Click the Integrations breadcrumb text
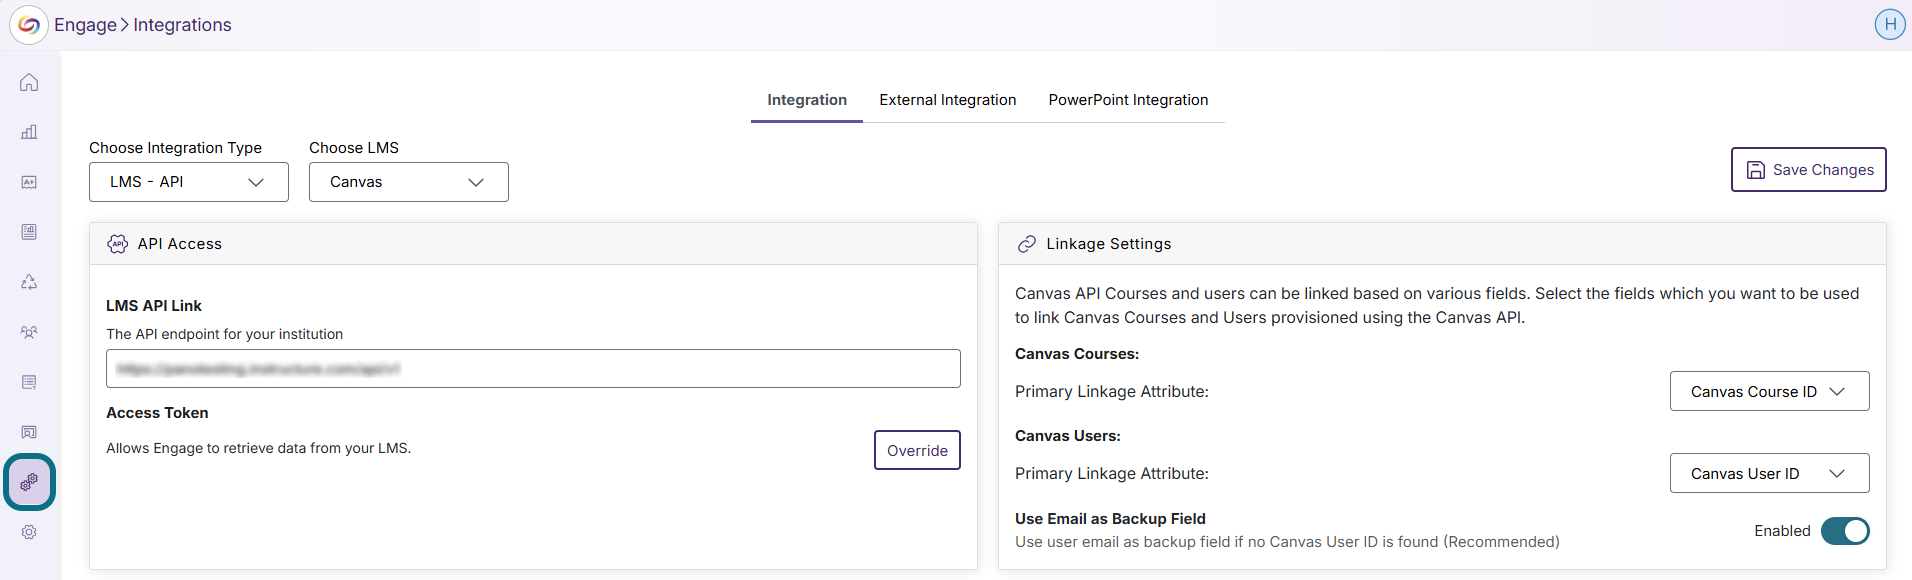This screenshot has height=580, width=1912. click(182, 25)
